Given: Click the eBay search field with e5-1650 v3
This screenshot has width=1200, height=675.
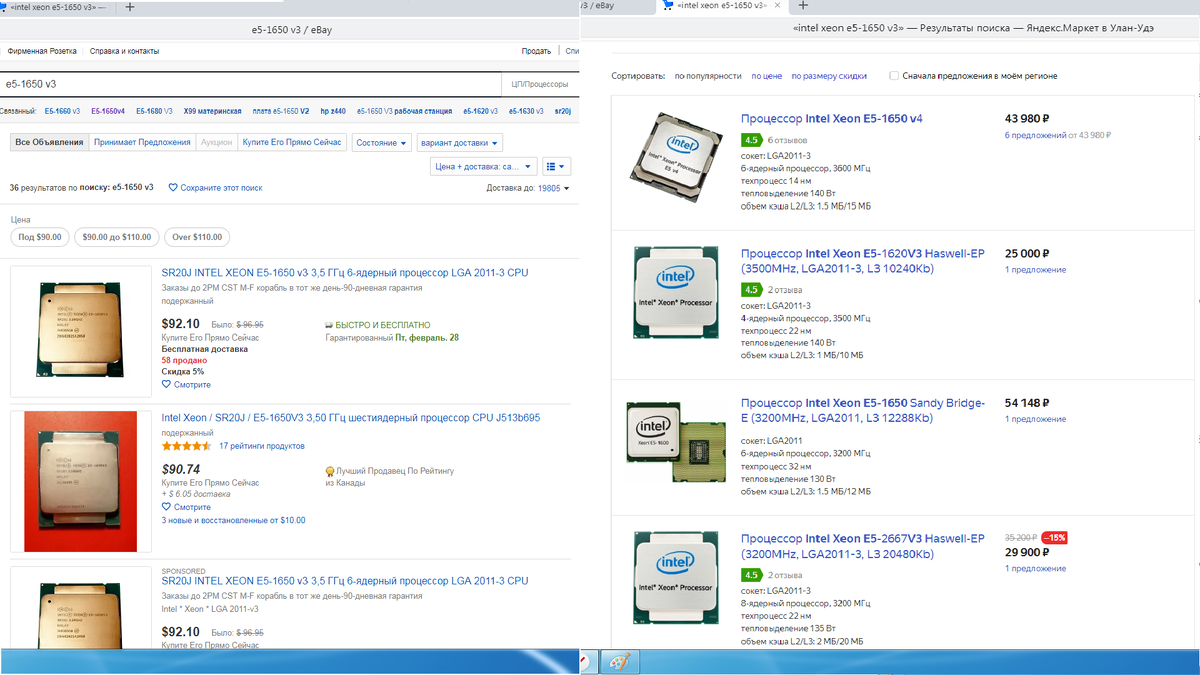Looking at the screenshot, I should pyautogui.click(x=250, y=84).
